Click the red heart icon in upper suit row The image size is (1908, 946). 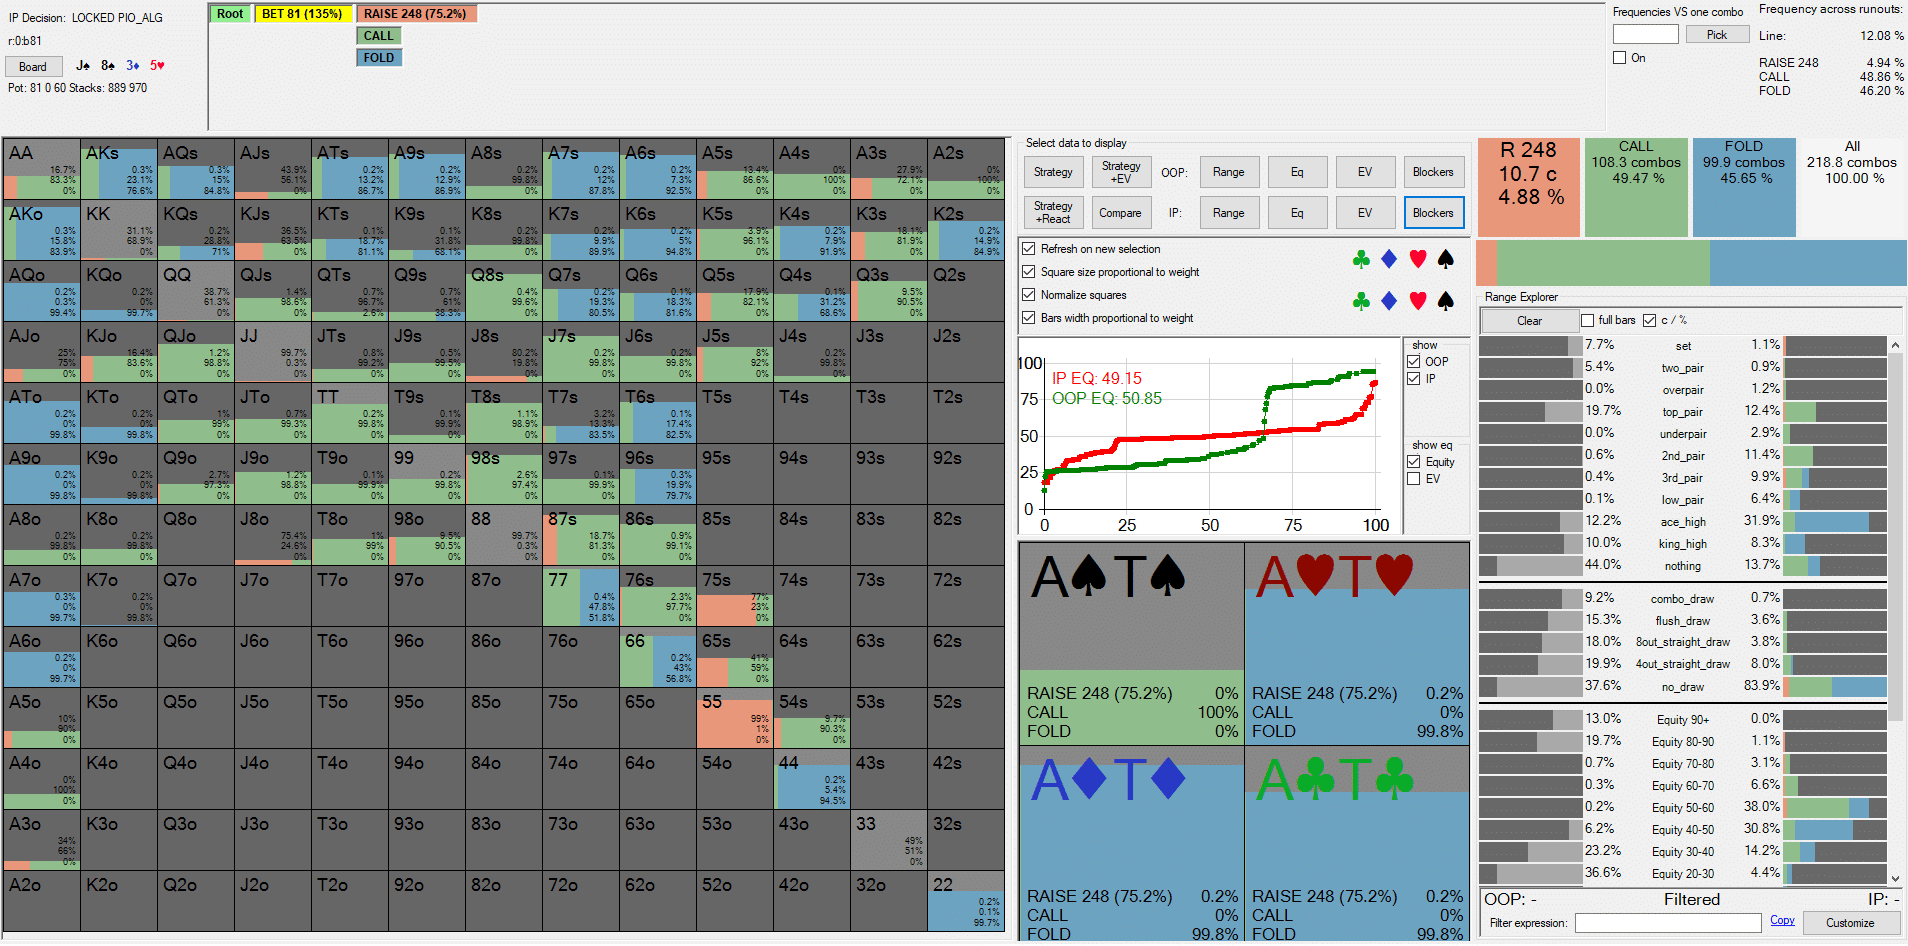(x=1417, y=260)
